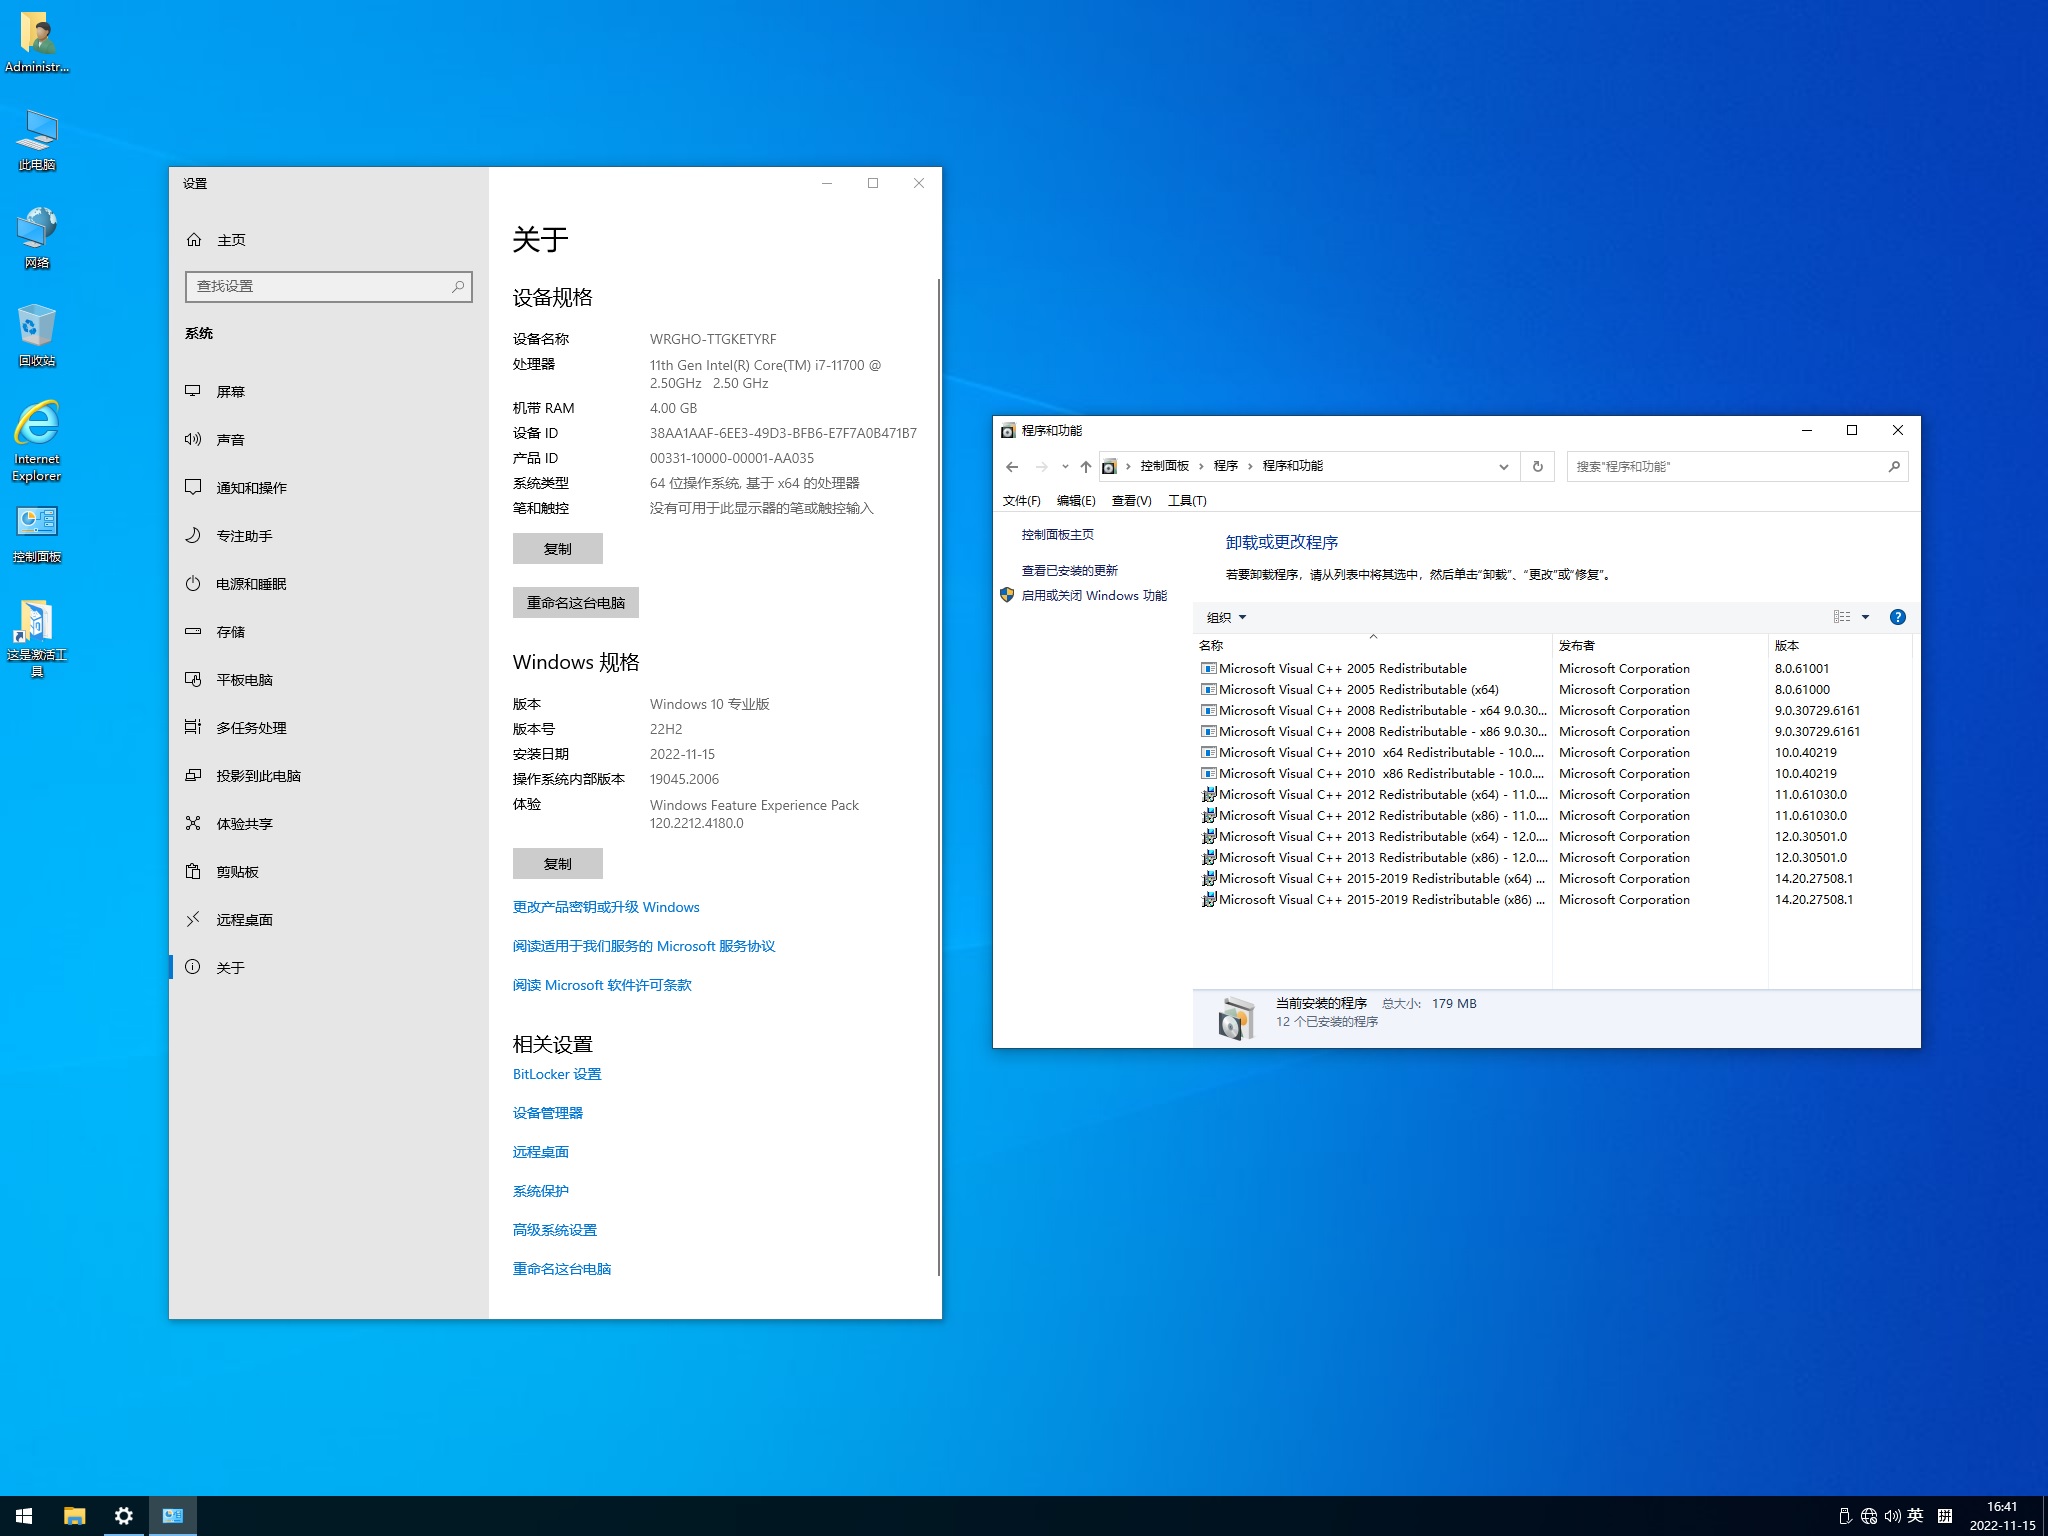Open the Organize (组织) dropdown
This screenshot has height=1536, width=2048.
pyautogui.click(x=1226, y=617)
